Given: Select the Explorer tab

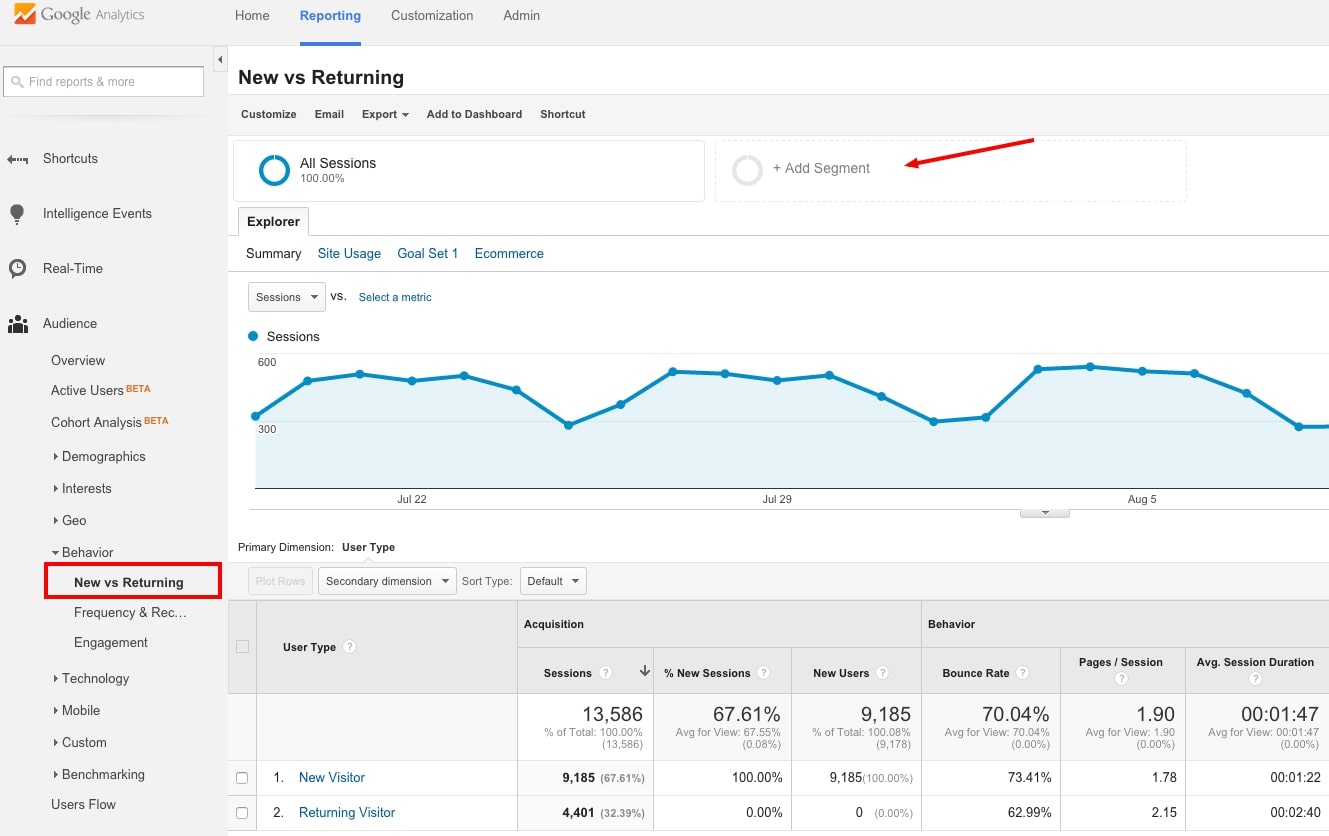Looking at the screenshot, I should click(x=273, y=222).
